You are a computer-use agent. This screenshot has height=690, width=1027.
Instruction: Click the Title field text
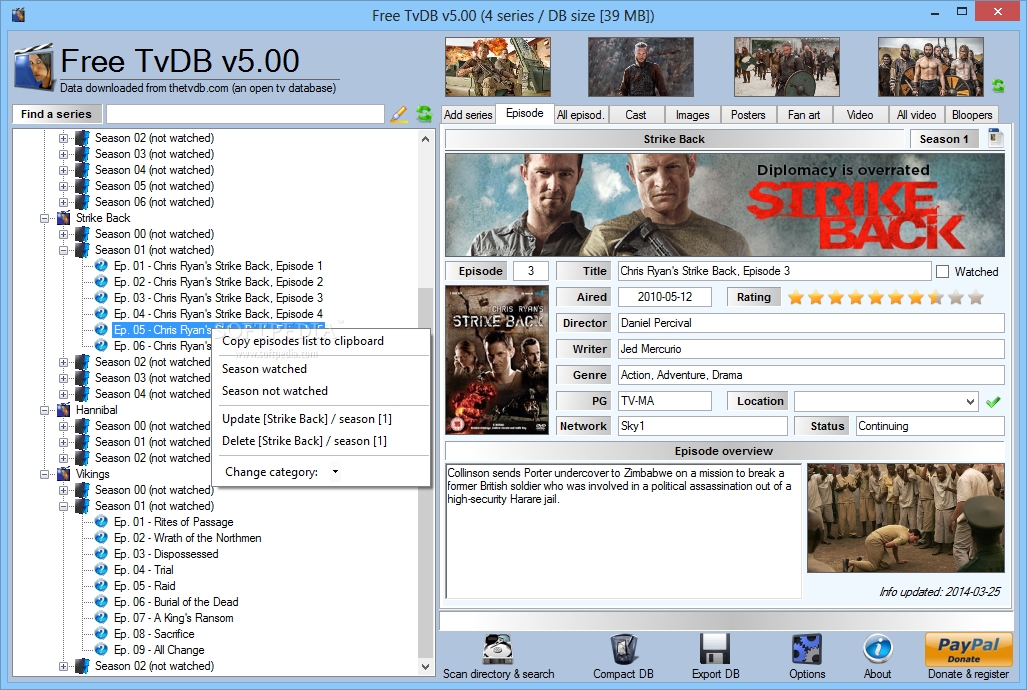pyautogui.click(x=774, y=271)
